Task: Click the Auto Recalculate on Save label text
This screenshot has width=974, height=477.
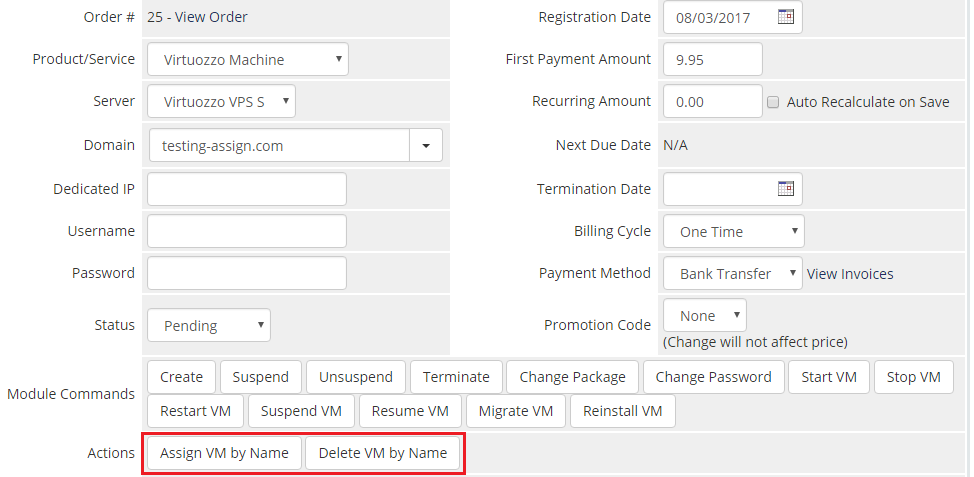Action: [868, 102]
